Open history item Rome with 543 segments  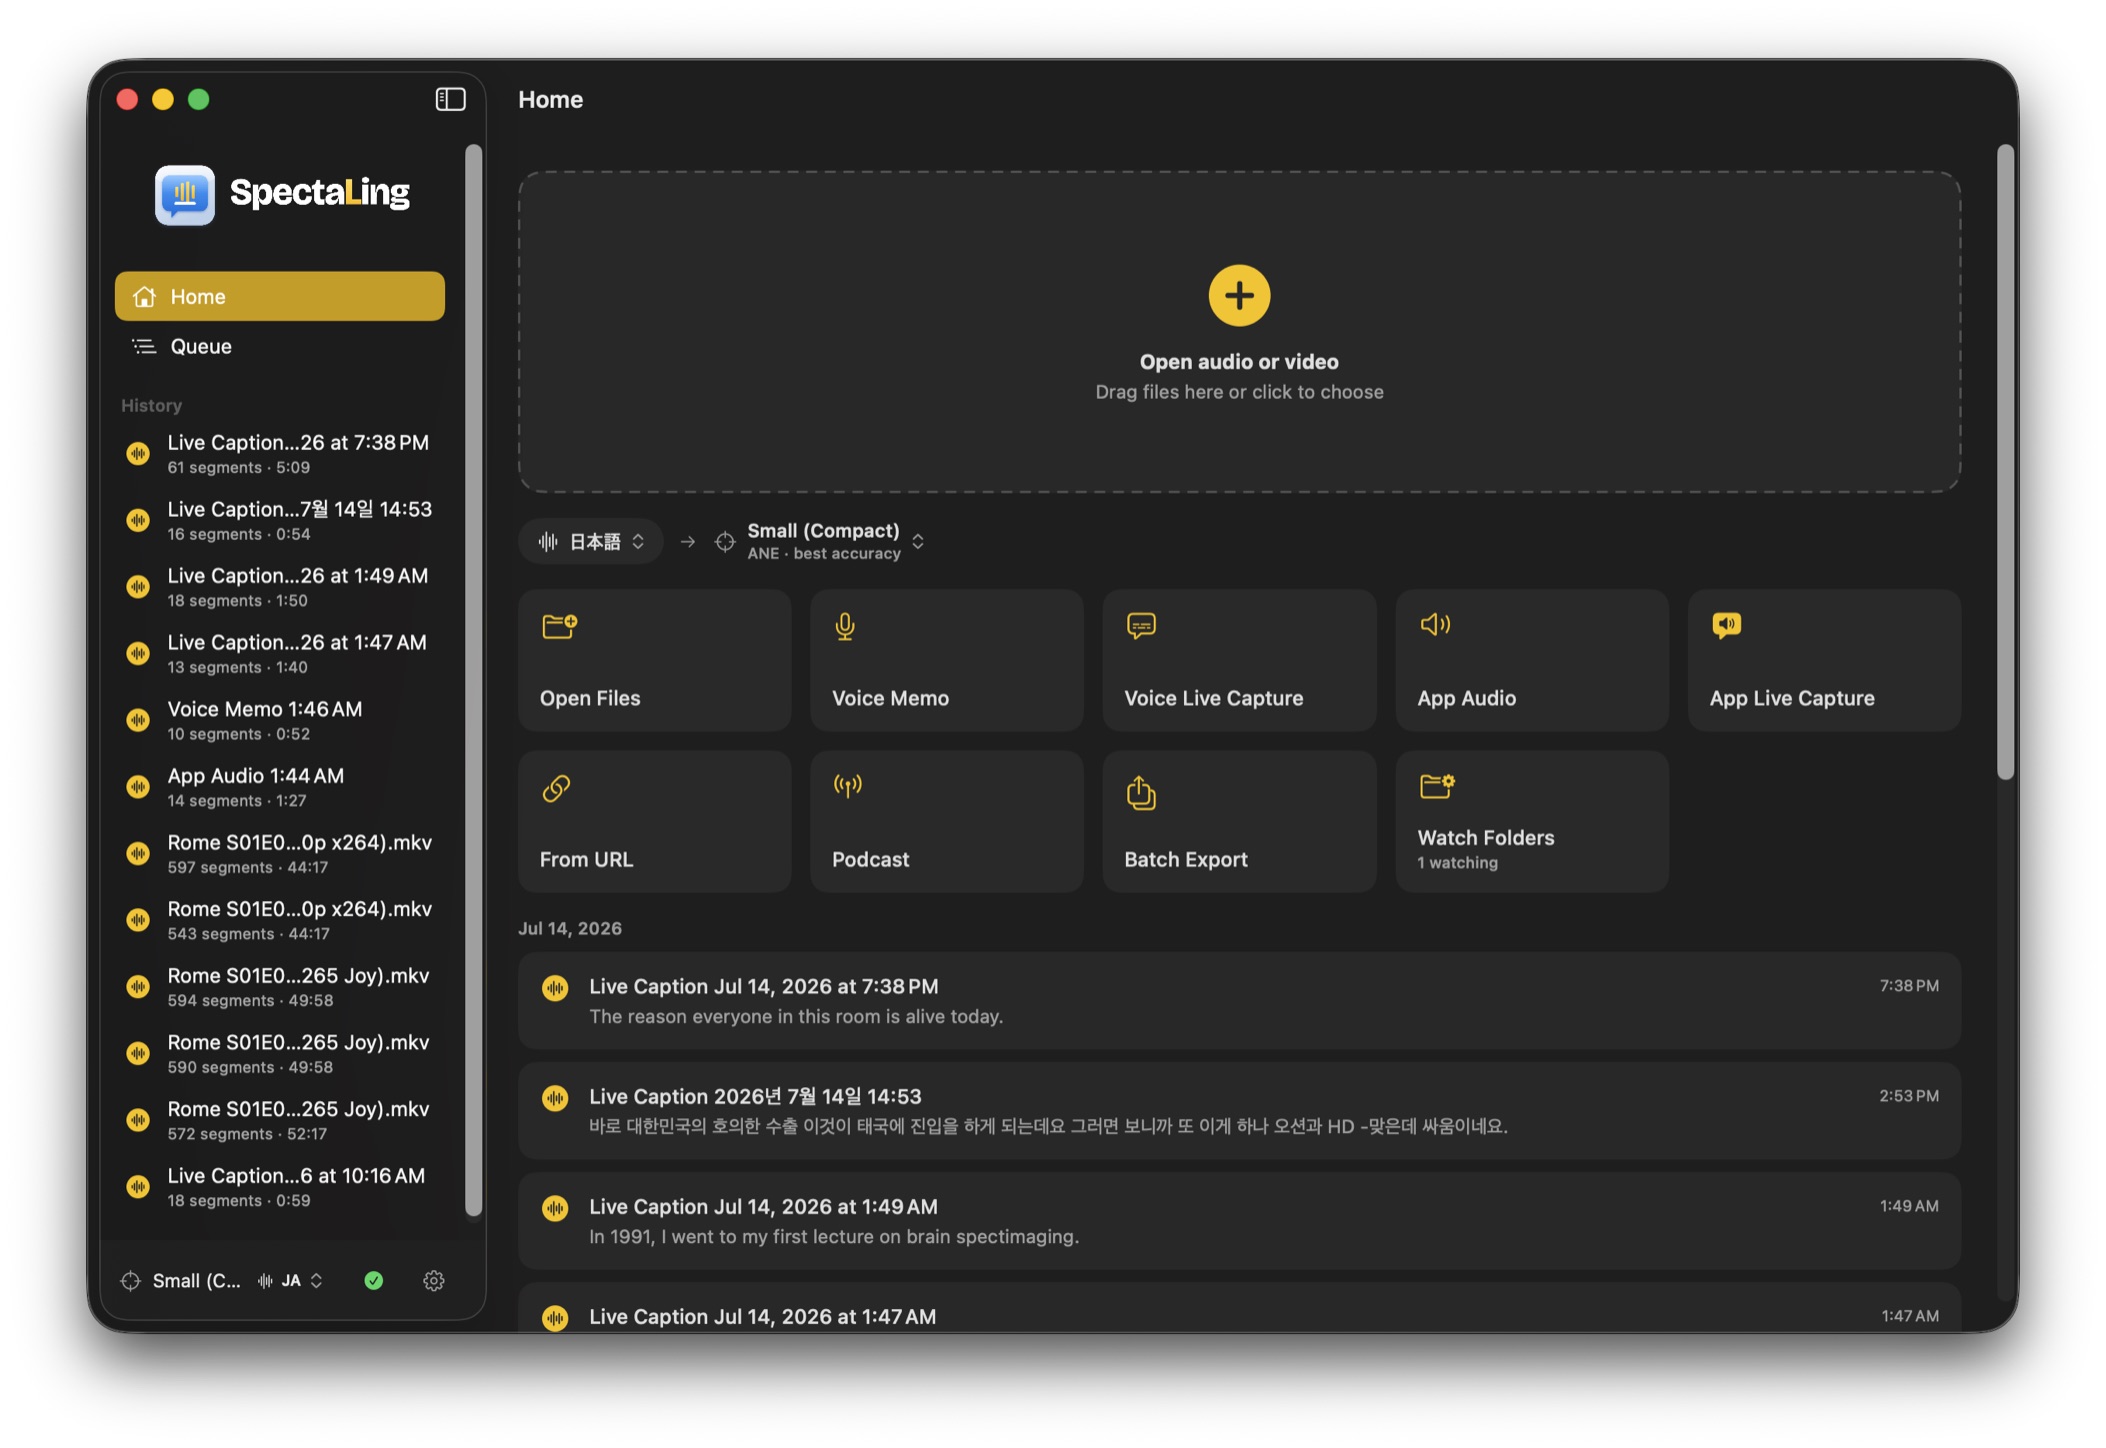point(280,920)
